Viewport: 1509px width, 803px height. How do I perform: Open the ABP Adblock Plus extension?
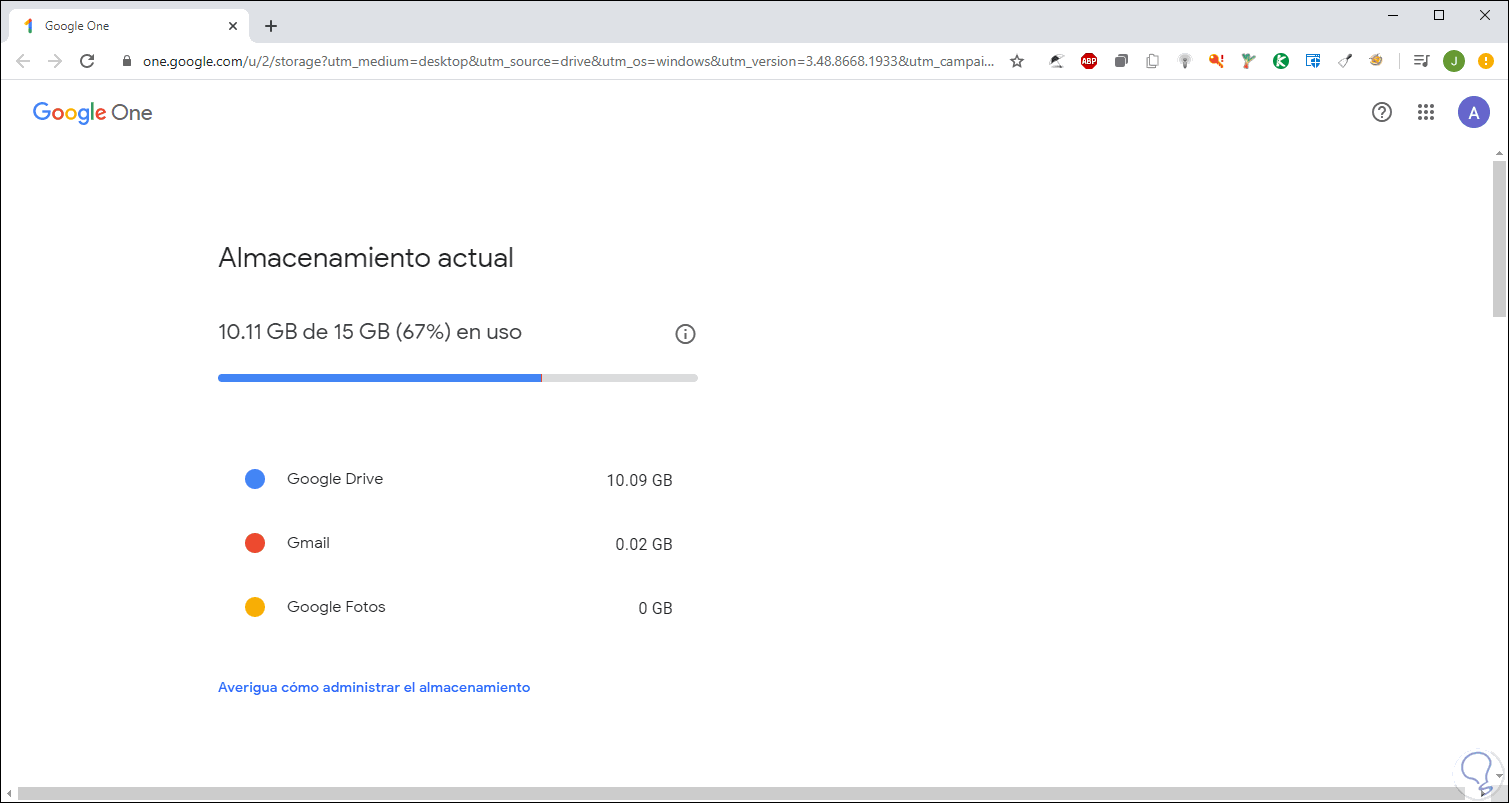[1089, 61]
